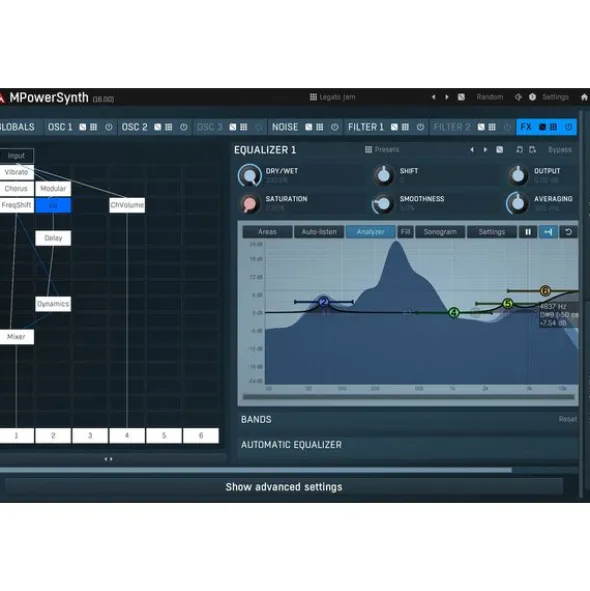This screenshot has width=590, height=591.
Task: Open the Legato jam preset grid icon
Action: click(x=313, y=97)
